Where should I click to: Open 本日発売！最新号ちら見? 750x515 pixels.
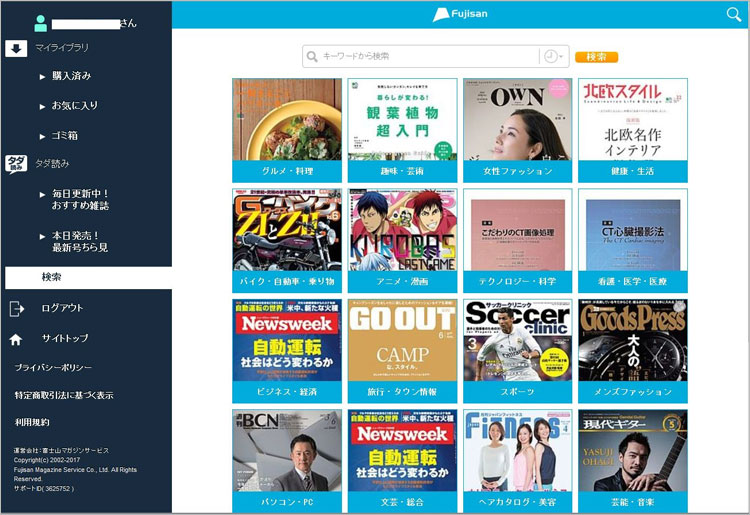coord(80,241)
